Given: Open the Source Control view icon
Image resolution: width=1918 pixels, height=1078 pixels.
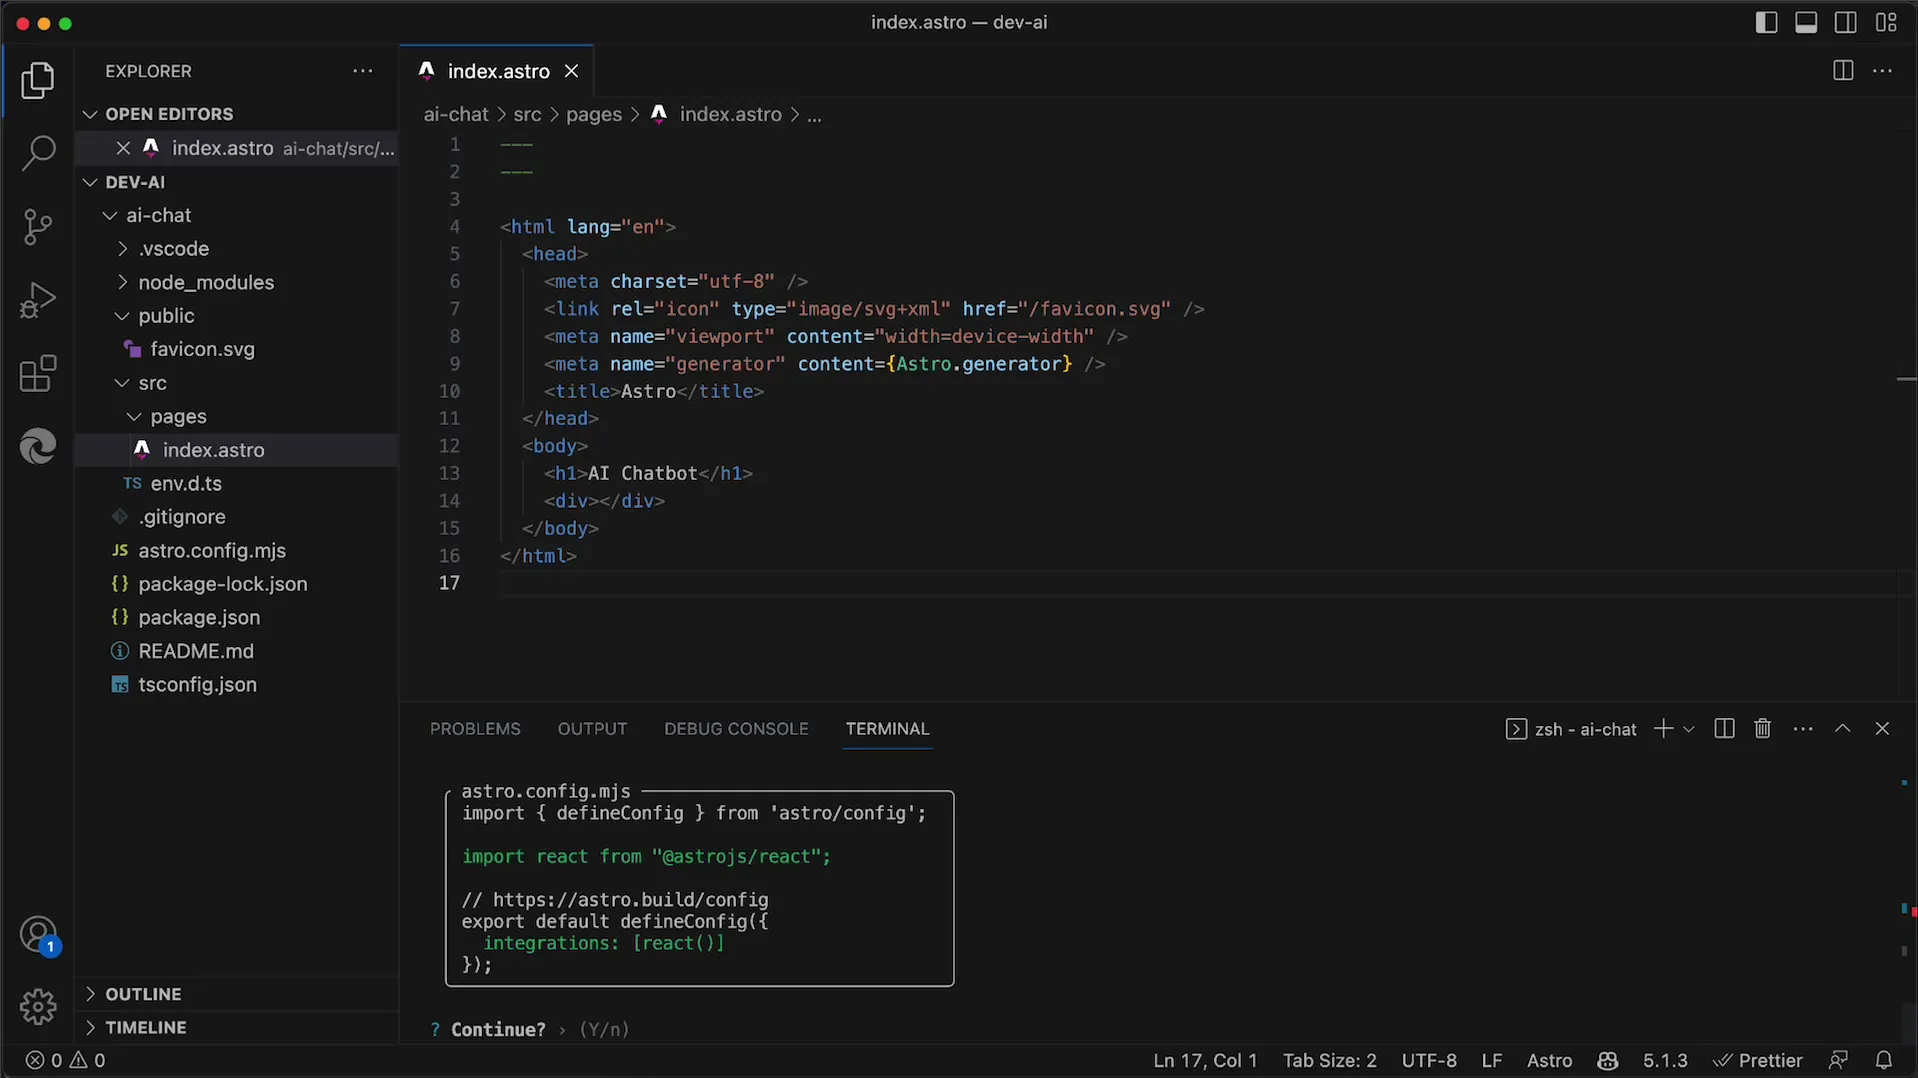Looking at the screenshot, I should [38, 227].
